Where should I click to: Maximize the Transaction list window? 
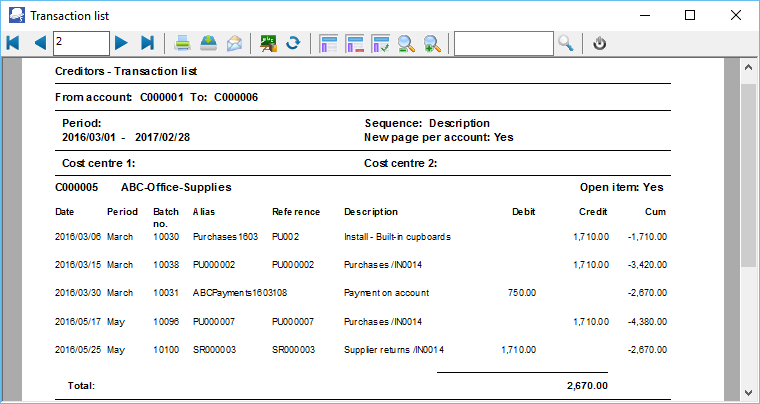click(690, 15)
